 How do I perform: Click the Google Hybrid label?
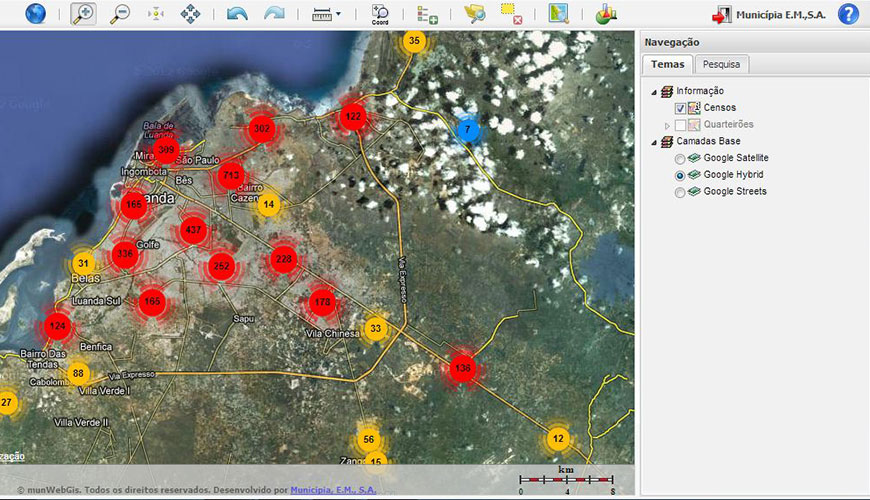click(734, 174)
